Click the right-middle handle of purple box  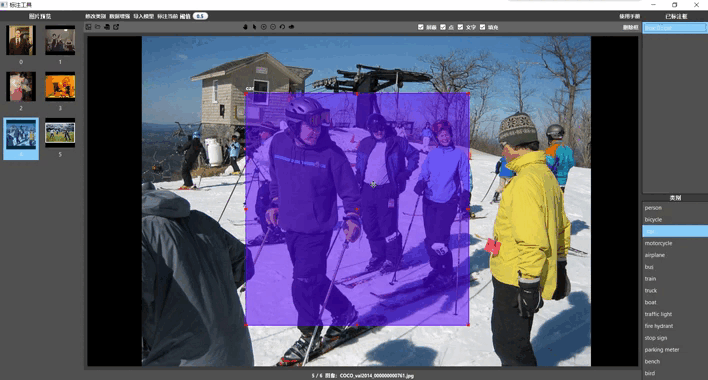point(468,209)
